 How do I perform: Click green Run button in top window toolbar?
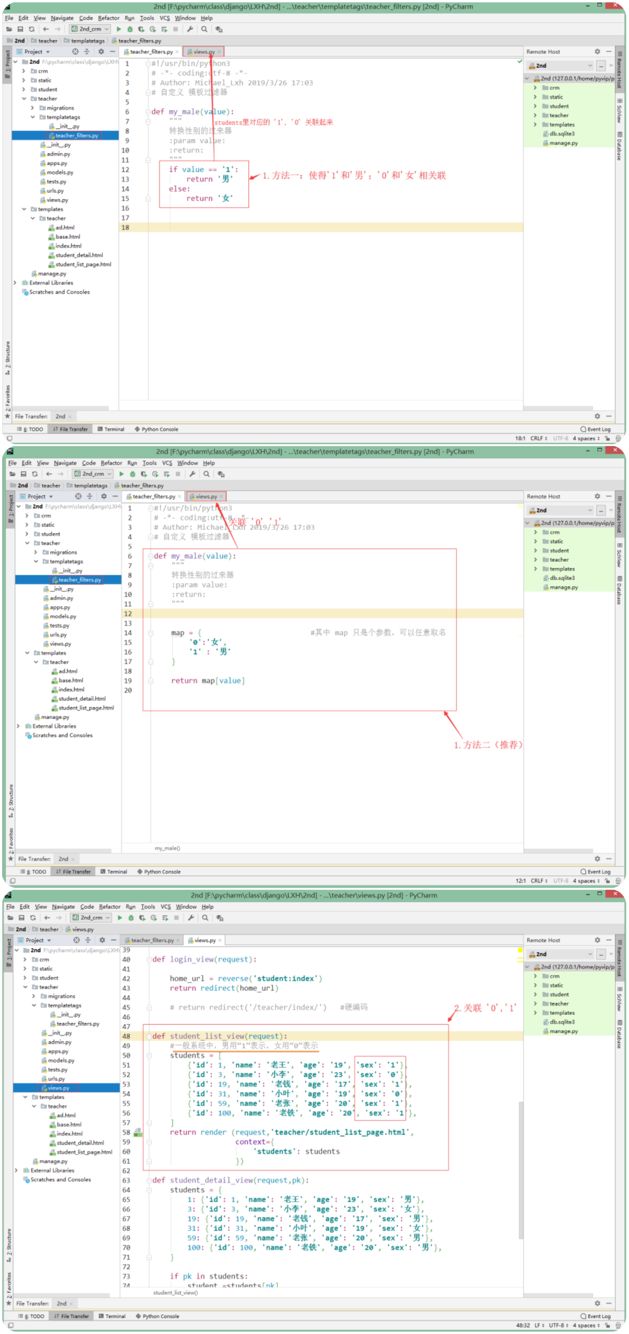121,28
